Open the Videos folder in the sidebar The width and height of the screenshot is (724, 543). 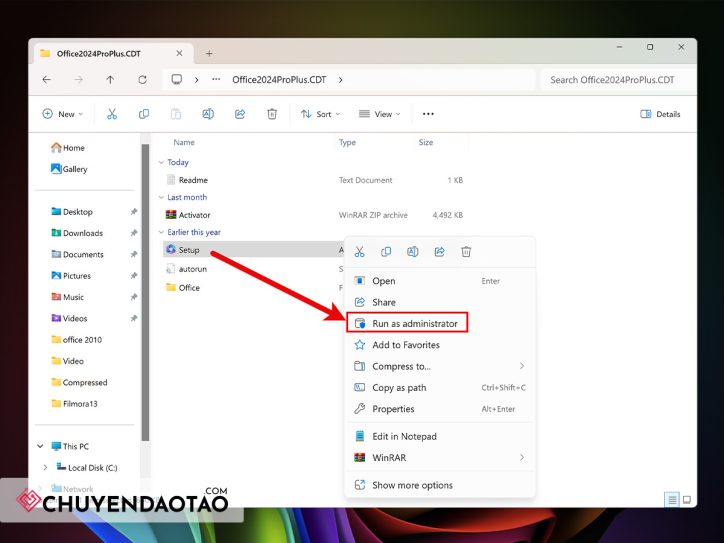(x=69, y=318)
